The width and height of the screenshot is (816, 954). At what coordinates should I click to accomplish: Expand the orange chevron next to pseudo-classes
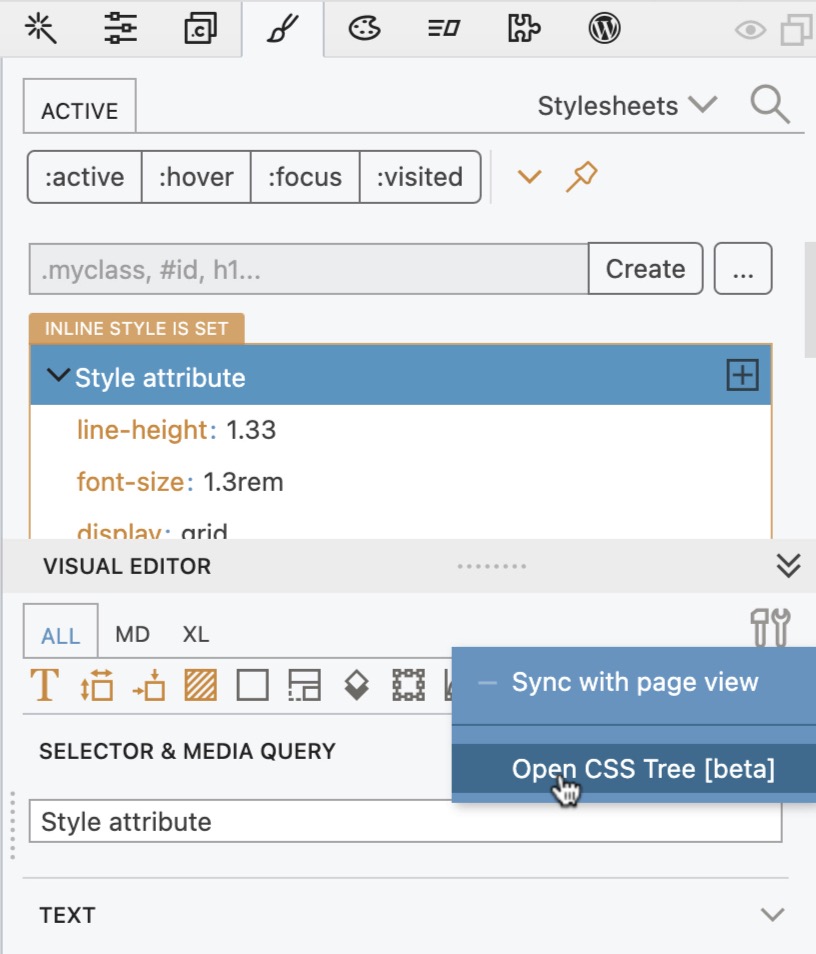coord(529,177)
